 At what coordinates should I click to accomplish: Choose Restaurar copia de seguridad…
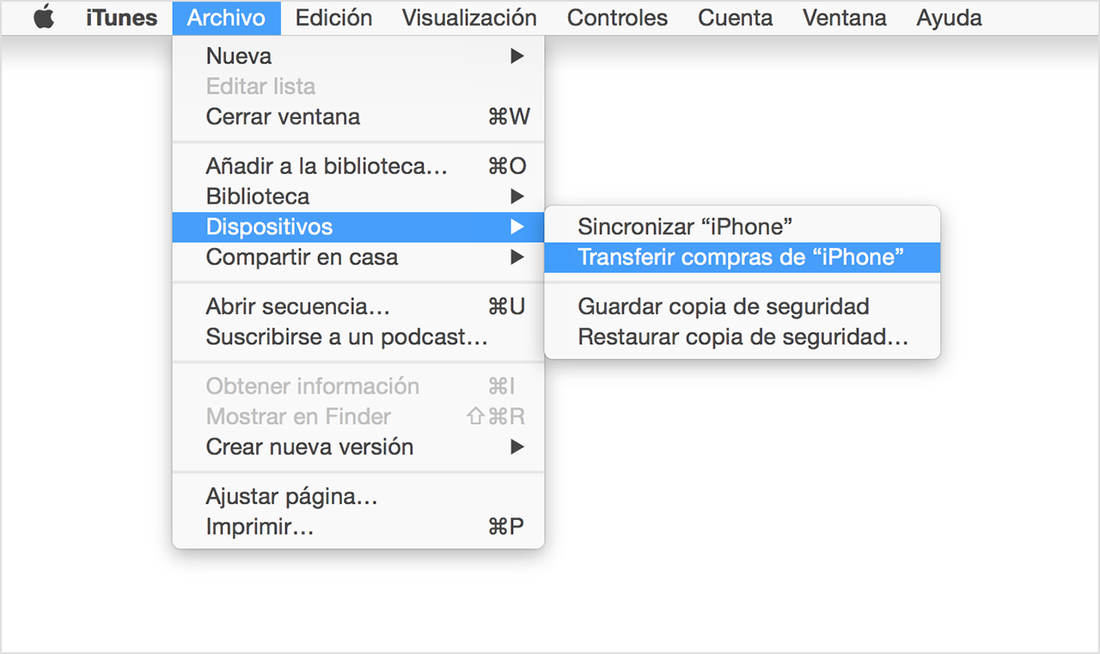coord(742,337)
